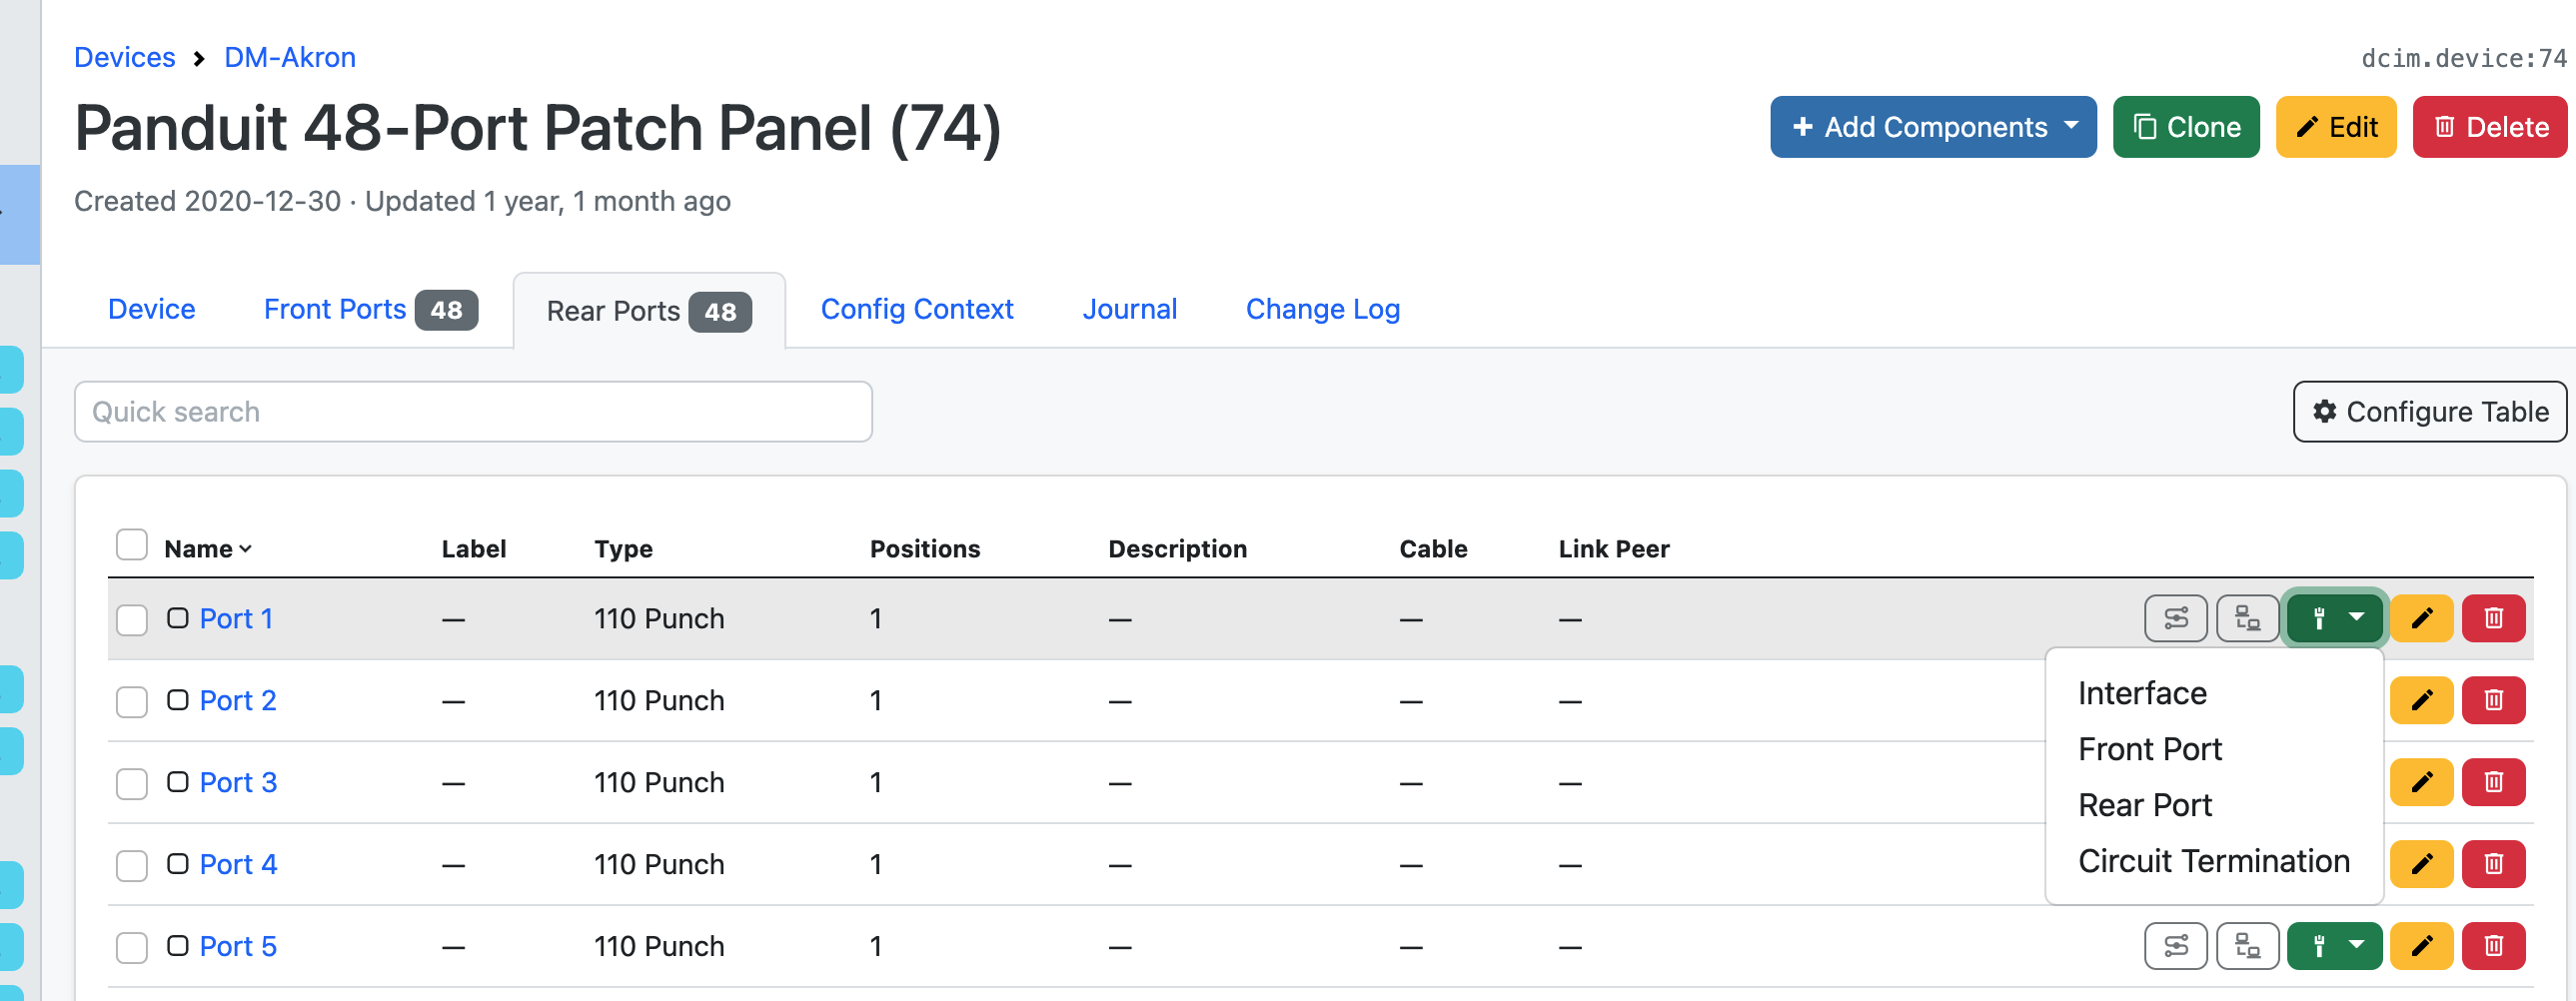This screenshot has height=1001, width=2576.
Task: Open connect cable dropdown for Port 1
Action: (2335, 619)
